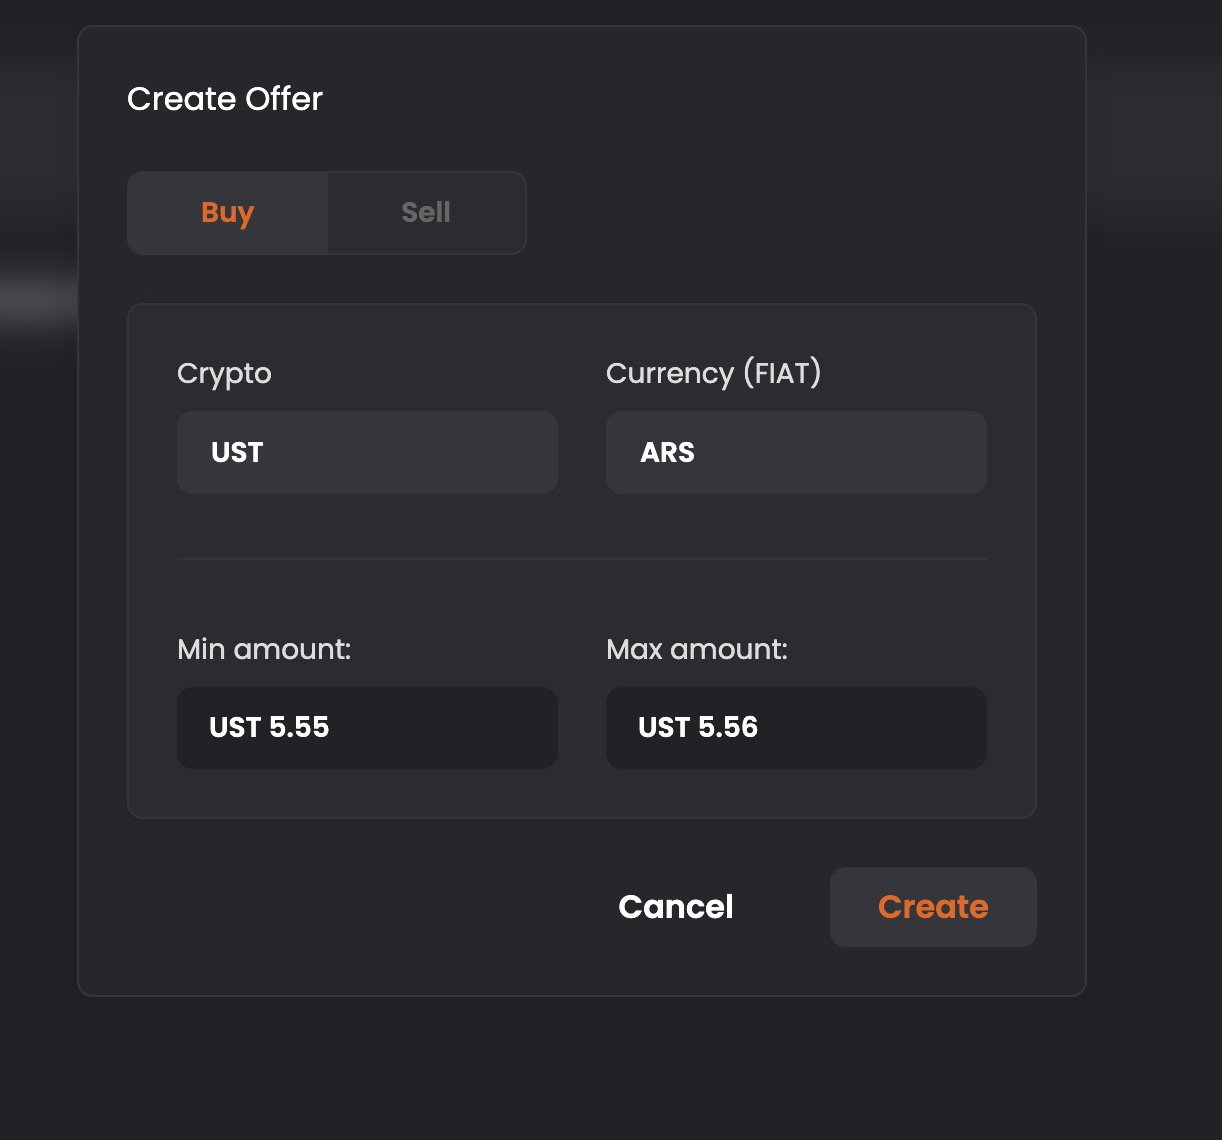
Task: Click the Max amount input field
Action: (796, 728)
